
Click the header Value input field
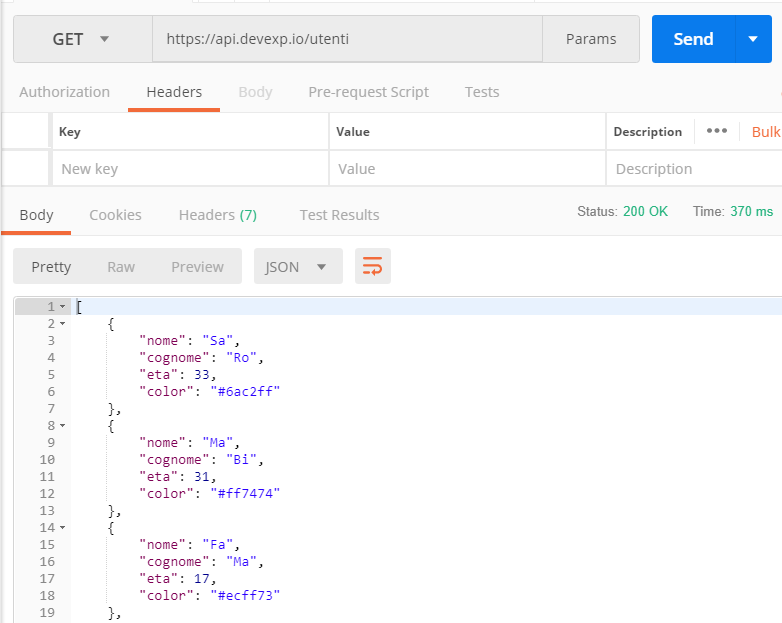pyautogui.click(x=467, y=169)
